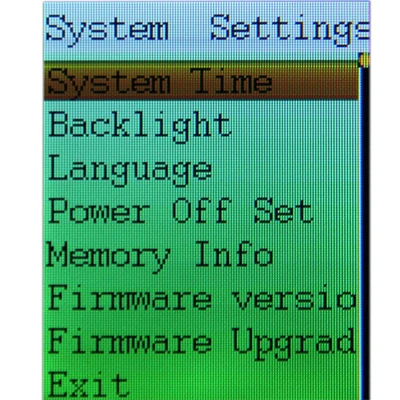Open the Firmware version item
Viewport: 400px width, 400px height.
coord(202,297)
